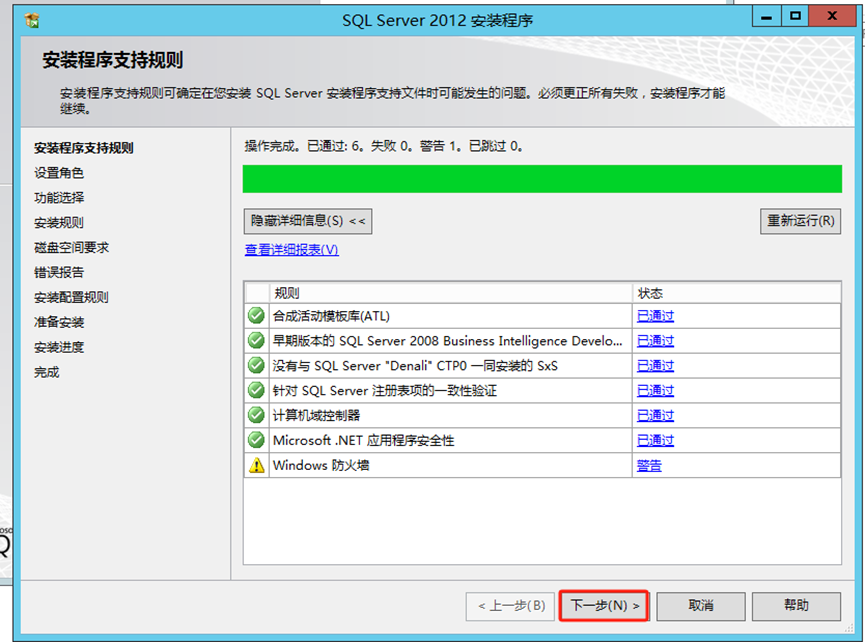Image resolution: width=865 pixels, height=642 pixels.
Task: Open 已通过 link for SQL Server 2008 Business Intelligence row
Action: (x=655, y=341)
